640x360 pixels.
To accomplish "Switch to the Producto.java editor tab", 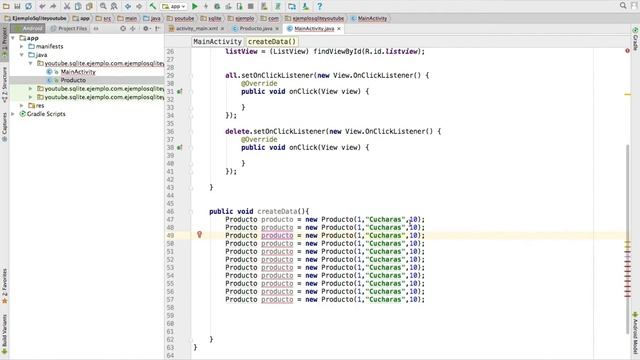I will point(256,29).
